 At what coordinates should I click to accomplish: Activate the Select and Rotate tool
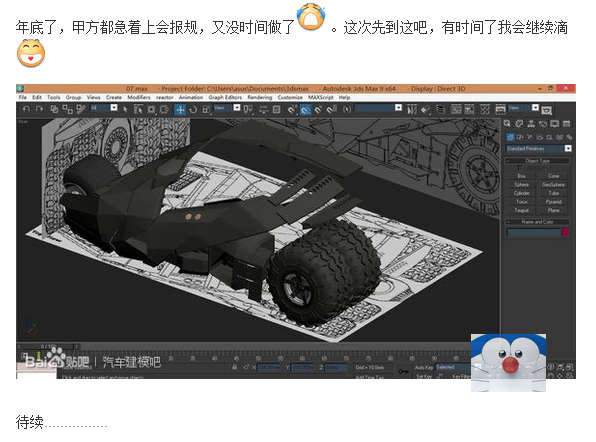[x=193, y=109]
